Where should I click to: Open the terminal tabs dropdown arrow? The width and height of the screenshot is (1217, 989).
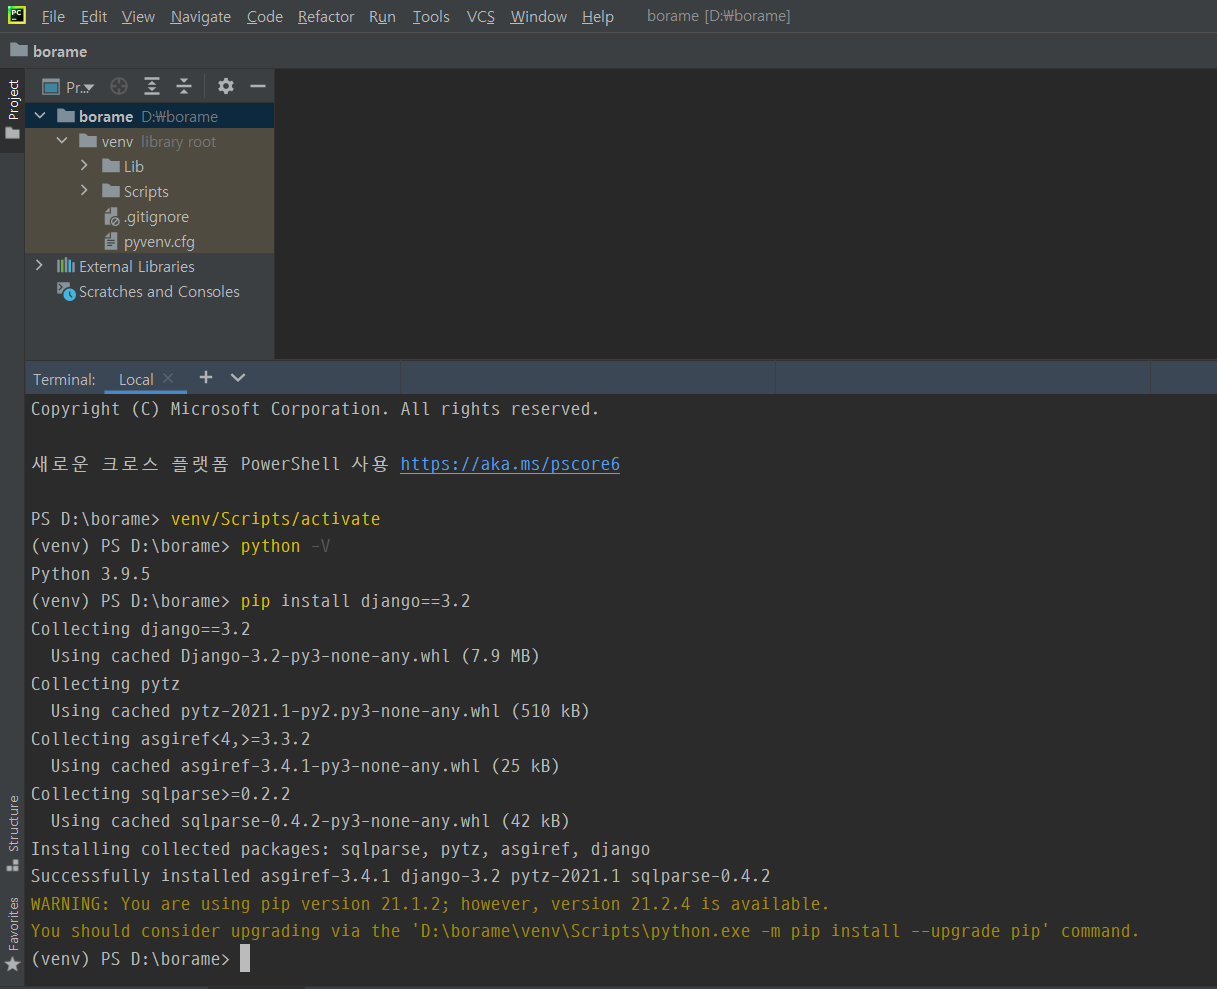238,377
